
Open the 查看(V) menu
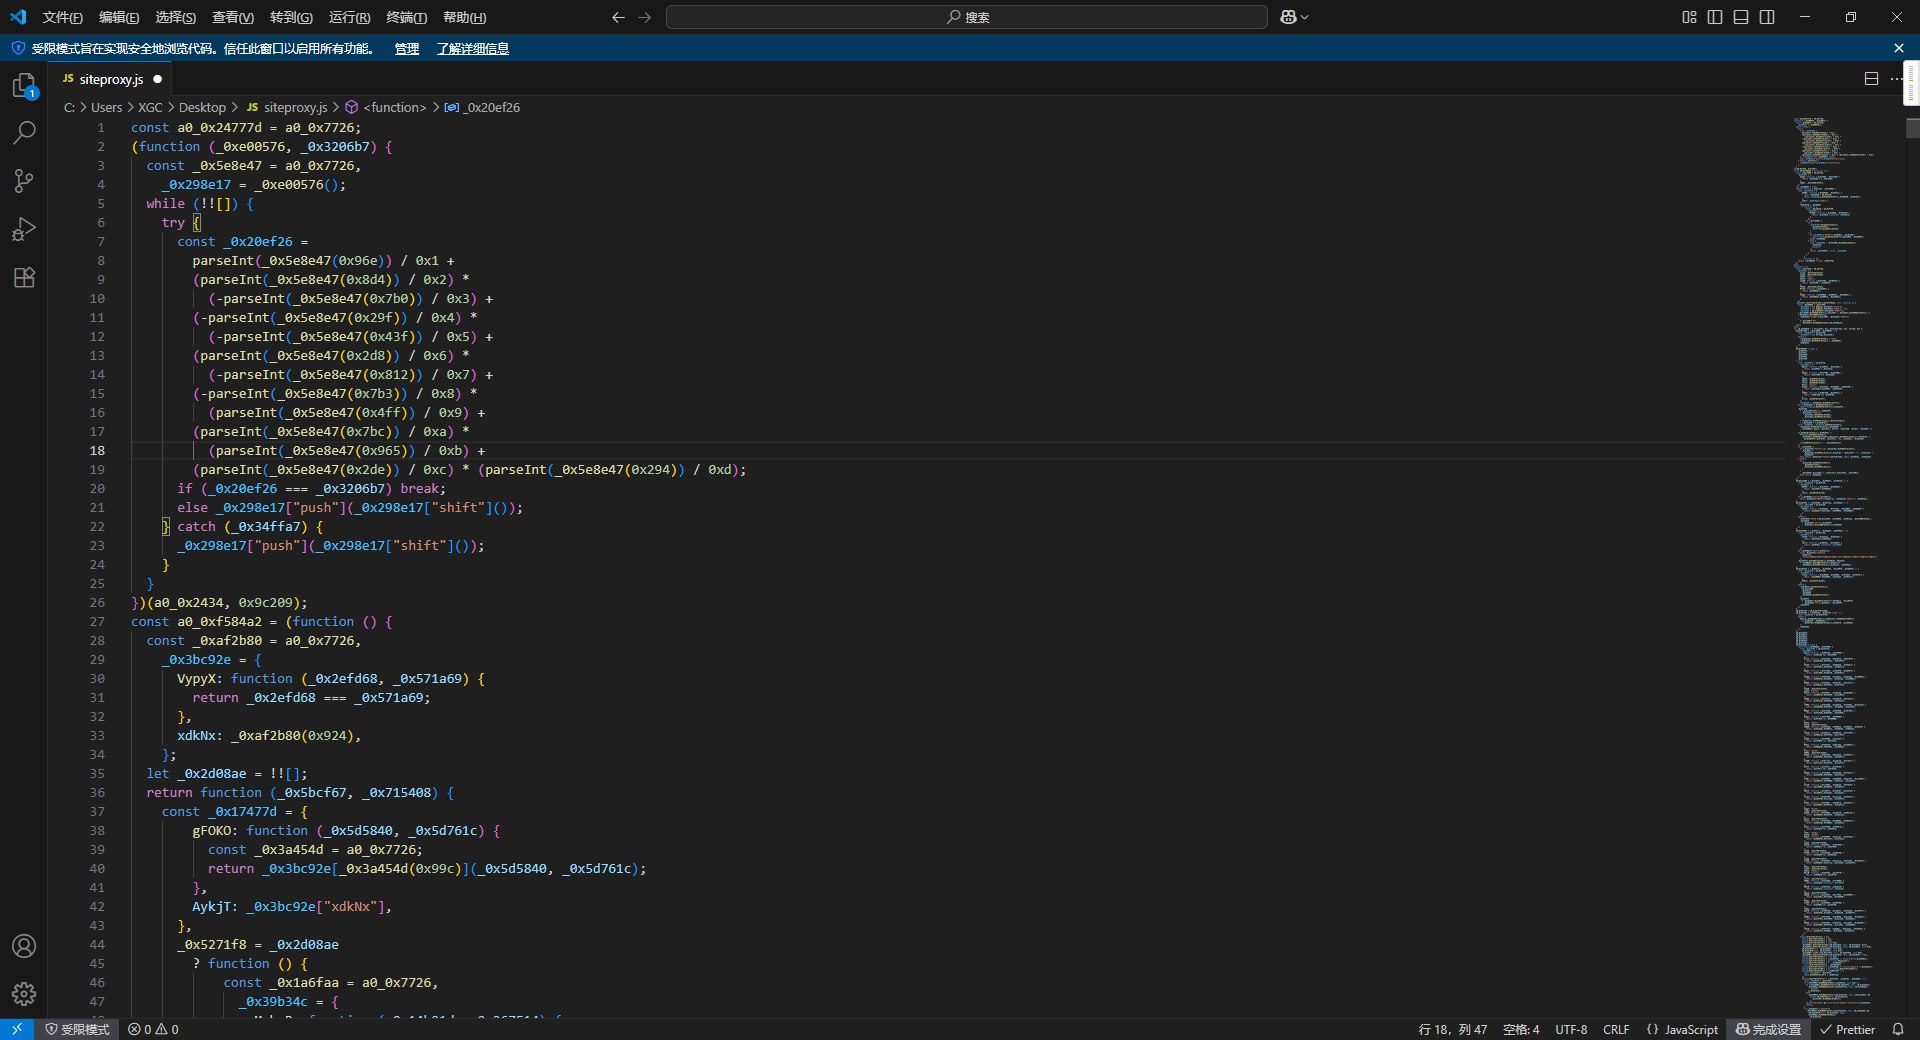(x=233, y=17)
